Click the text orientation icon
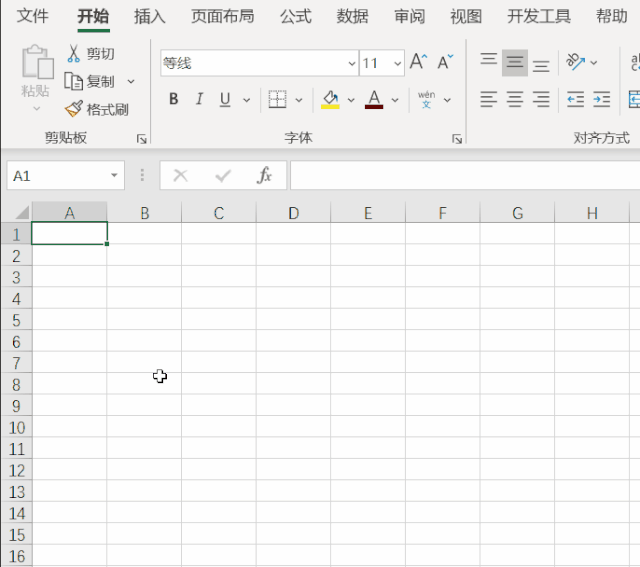The image size is (640, 567). (576, 62)
